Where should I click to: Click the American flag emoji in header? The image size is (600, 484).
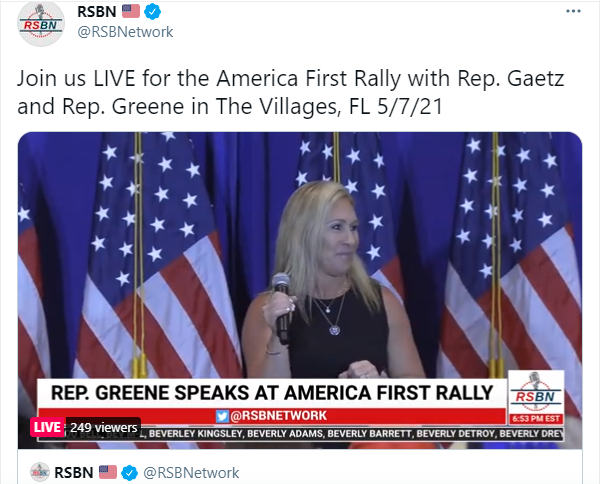(x=131, y=11)
